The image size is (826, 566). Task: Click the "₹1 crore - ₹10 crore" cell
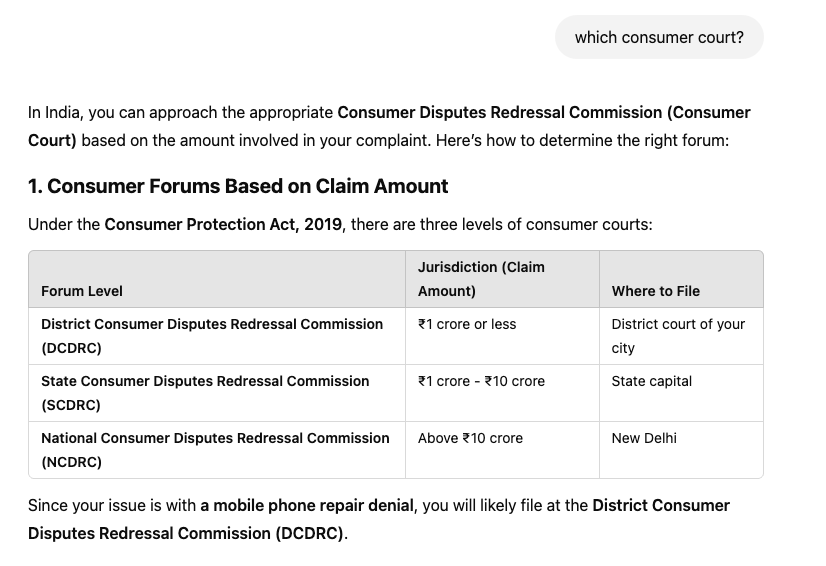(481, 381)
